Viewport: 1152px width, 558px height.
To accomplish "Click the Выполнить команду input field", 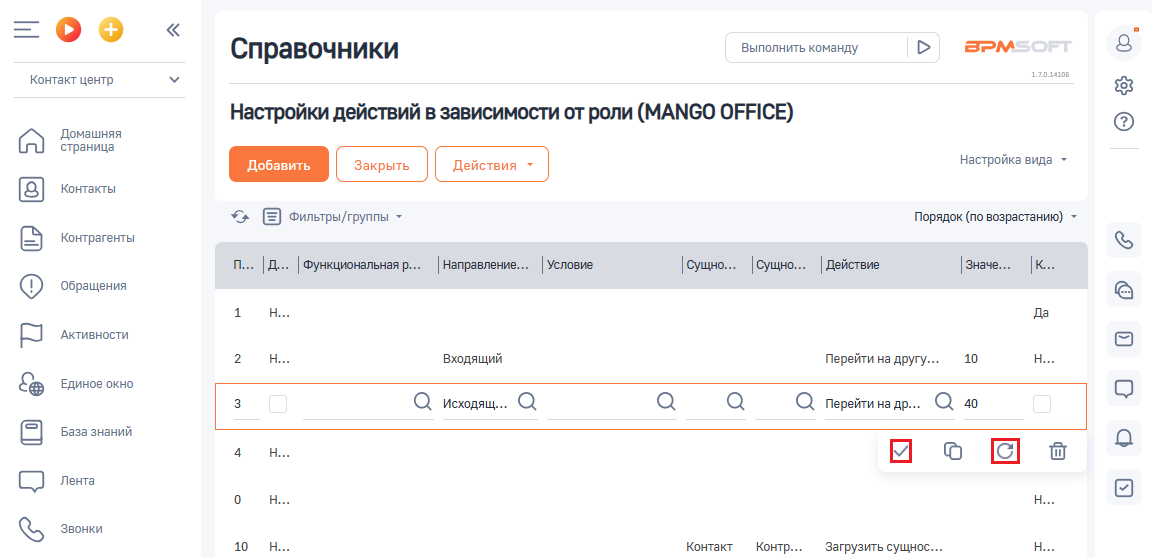I will pos(816,48).
